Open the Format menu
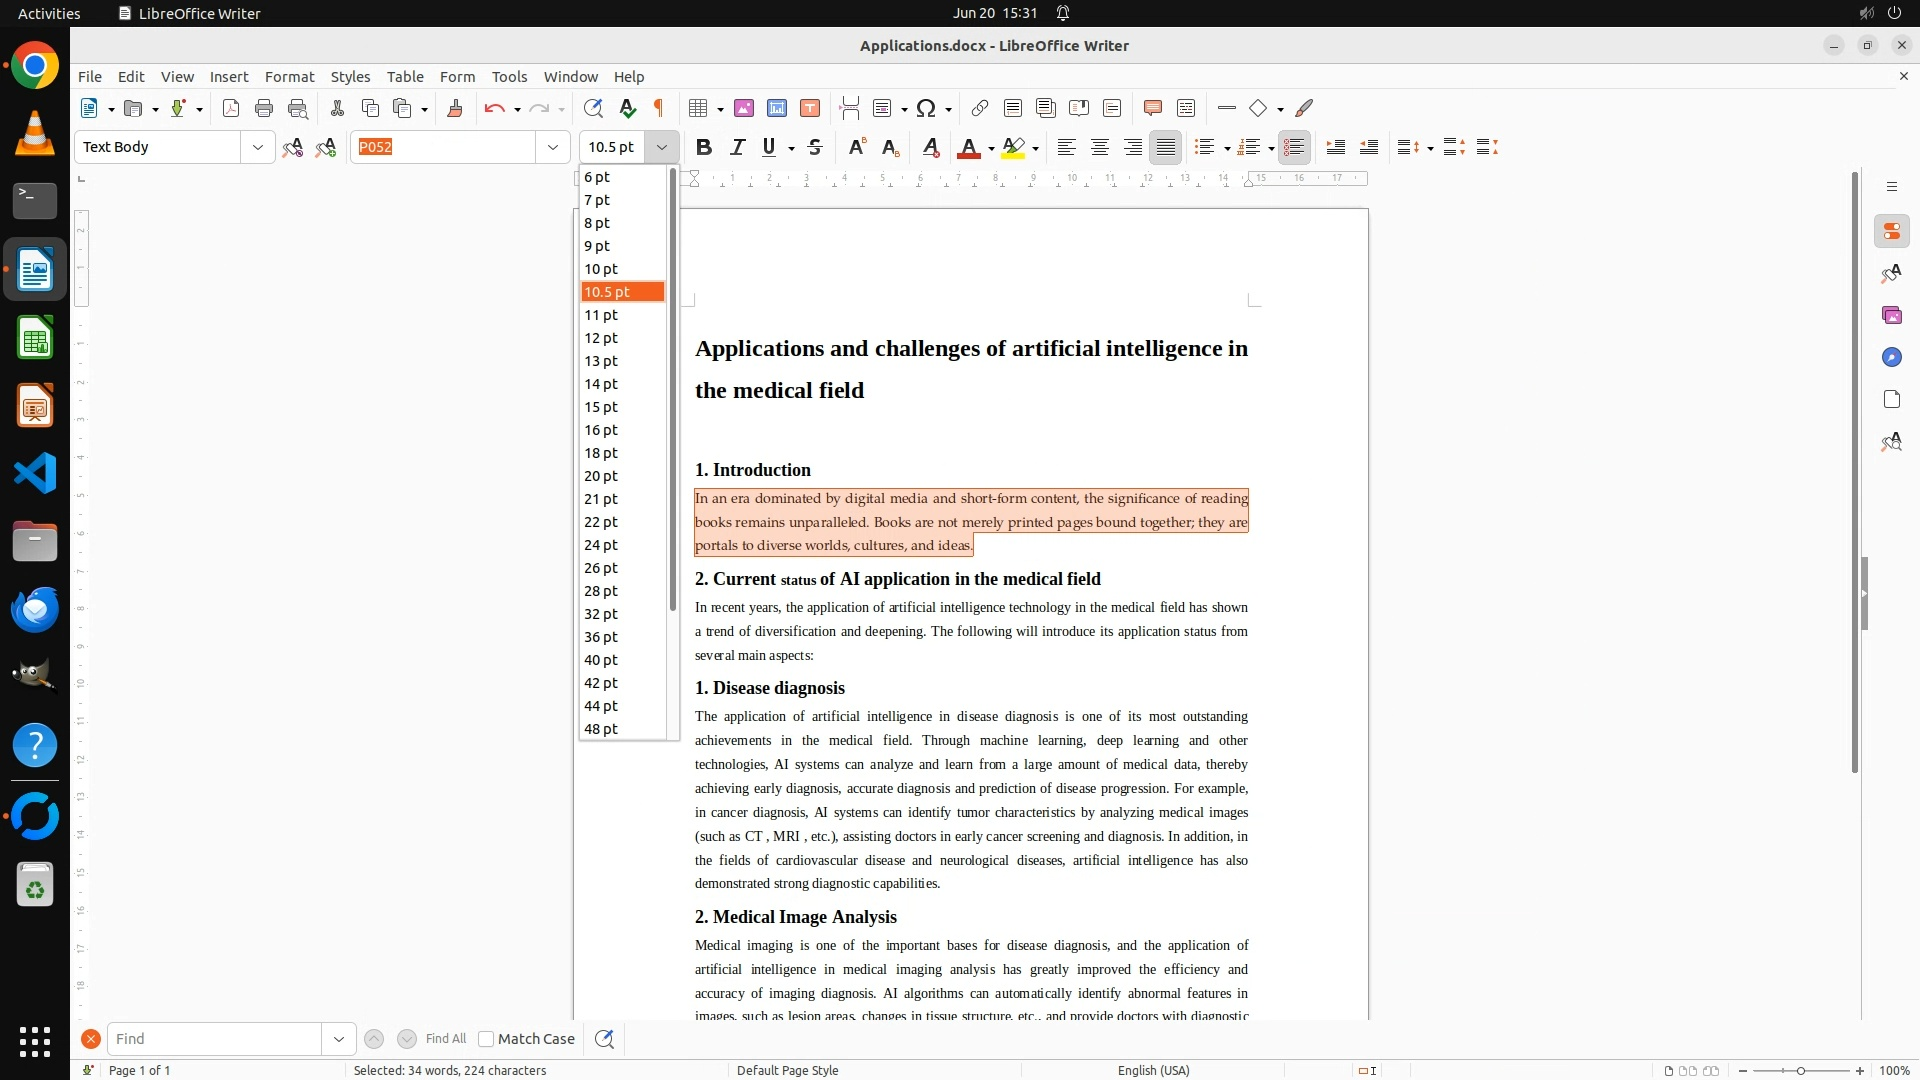Image resolution: width=1920 pixels, height=1080 pixels. [289, 77]
